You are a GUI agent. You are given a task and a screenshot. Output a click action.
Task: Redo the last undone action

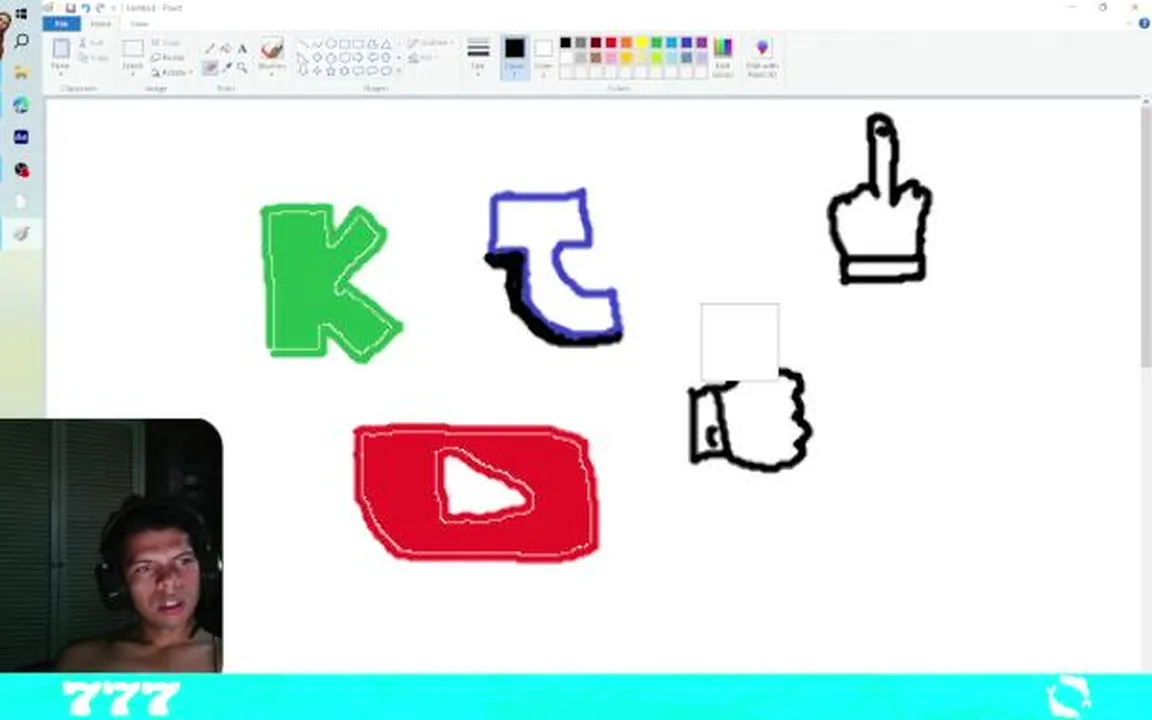pyautogui.click(x=100, y=8)
